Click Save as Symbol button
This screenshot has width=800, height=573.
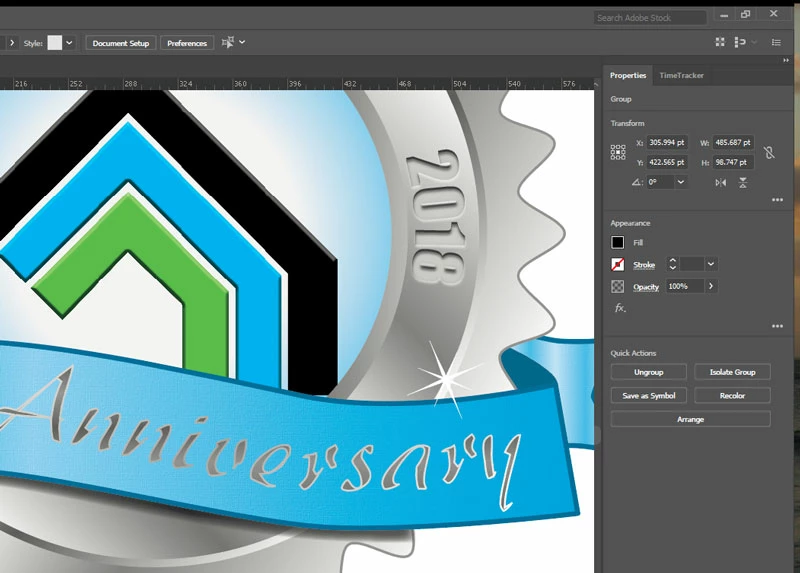click(648, 395)
